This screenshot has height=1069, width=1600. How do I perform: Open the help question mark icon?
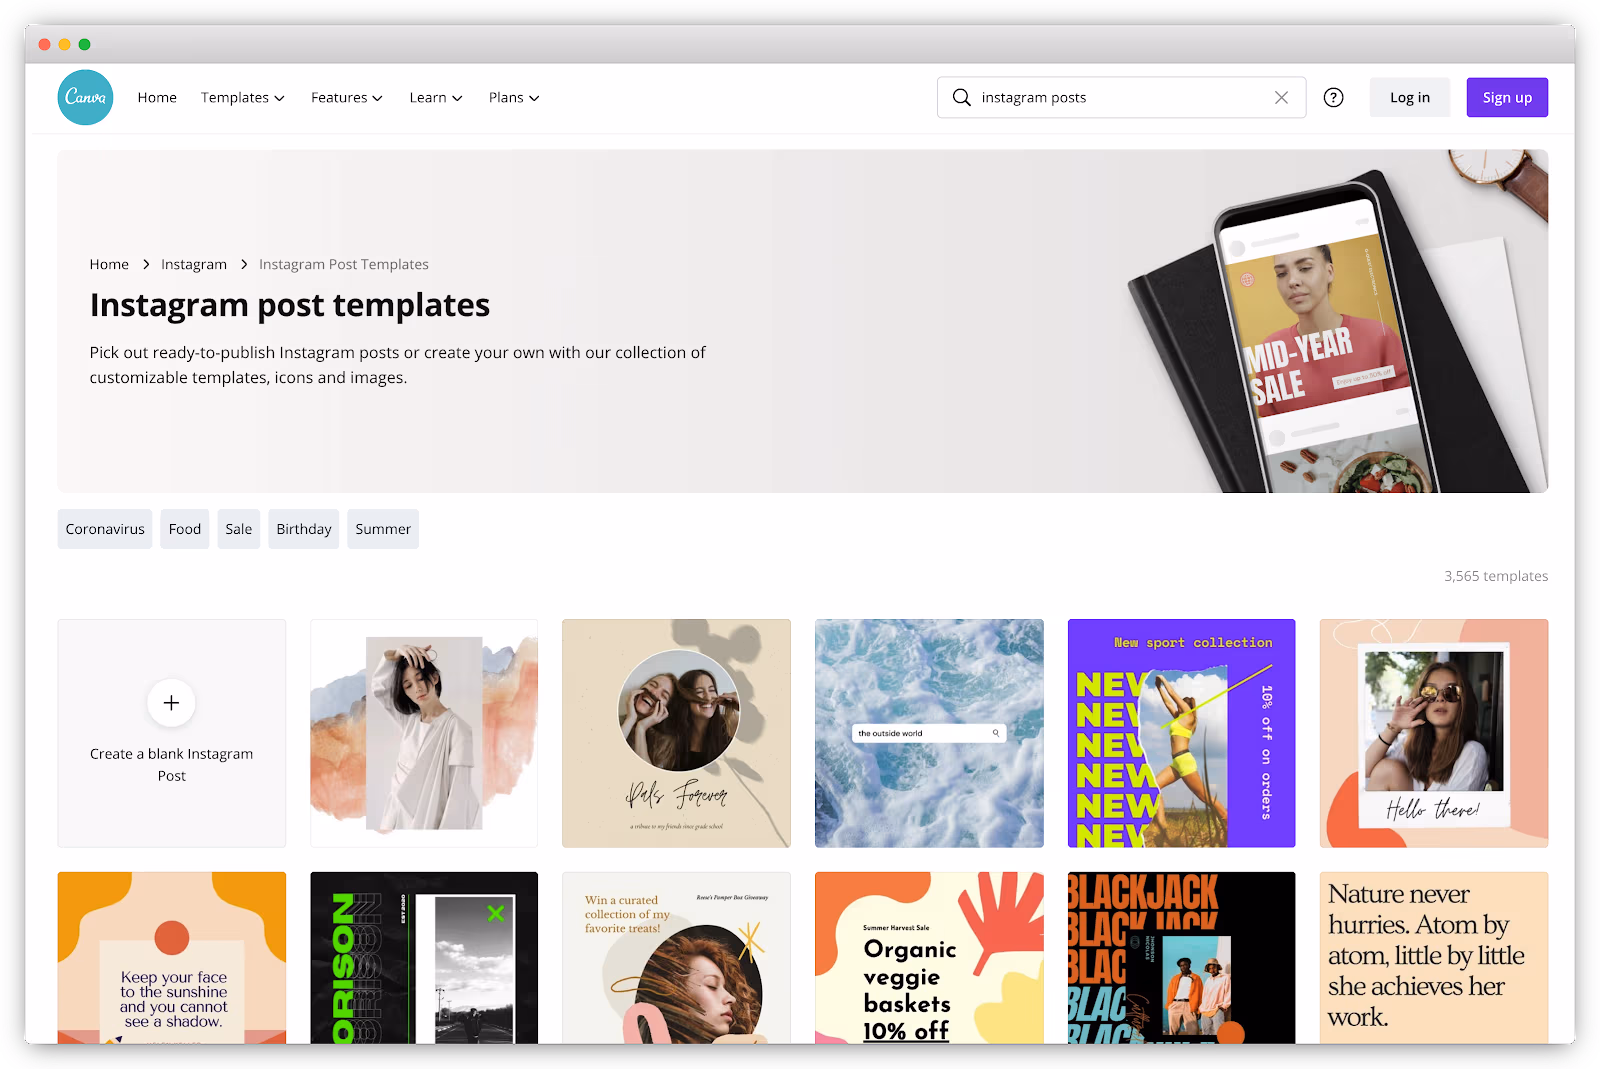point(1333,97)
